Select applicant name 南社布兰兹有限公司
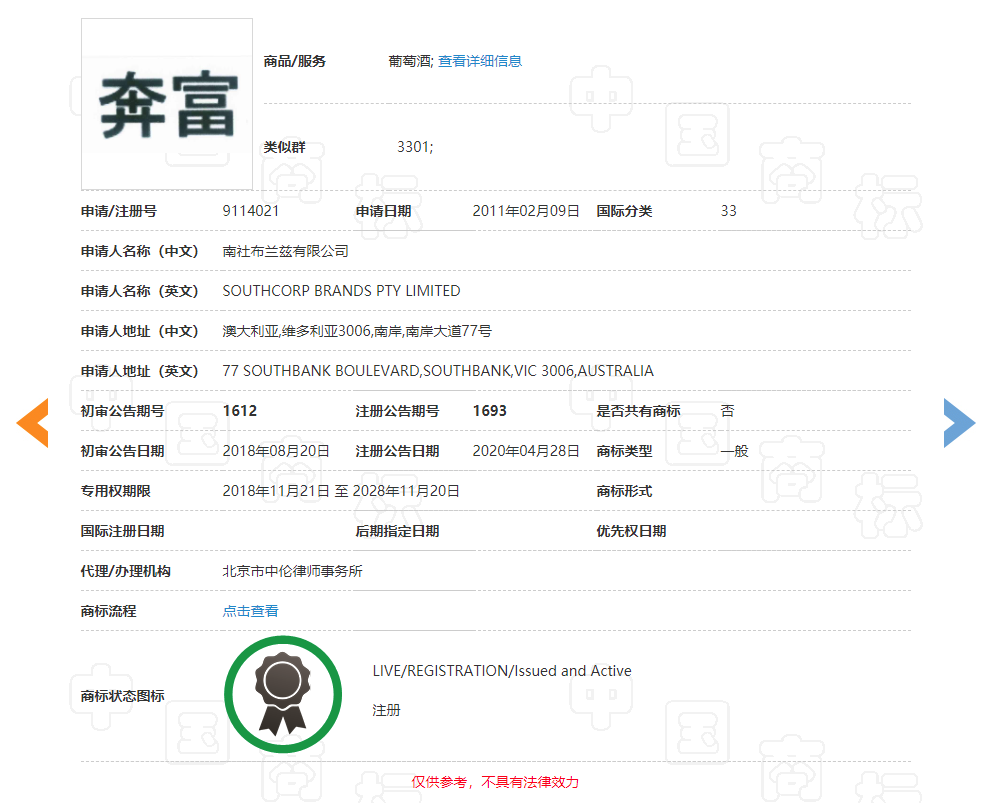 pos(285,252)
